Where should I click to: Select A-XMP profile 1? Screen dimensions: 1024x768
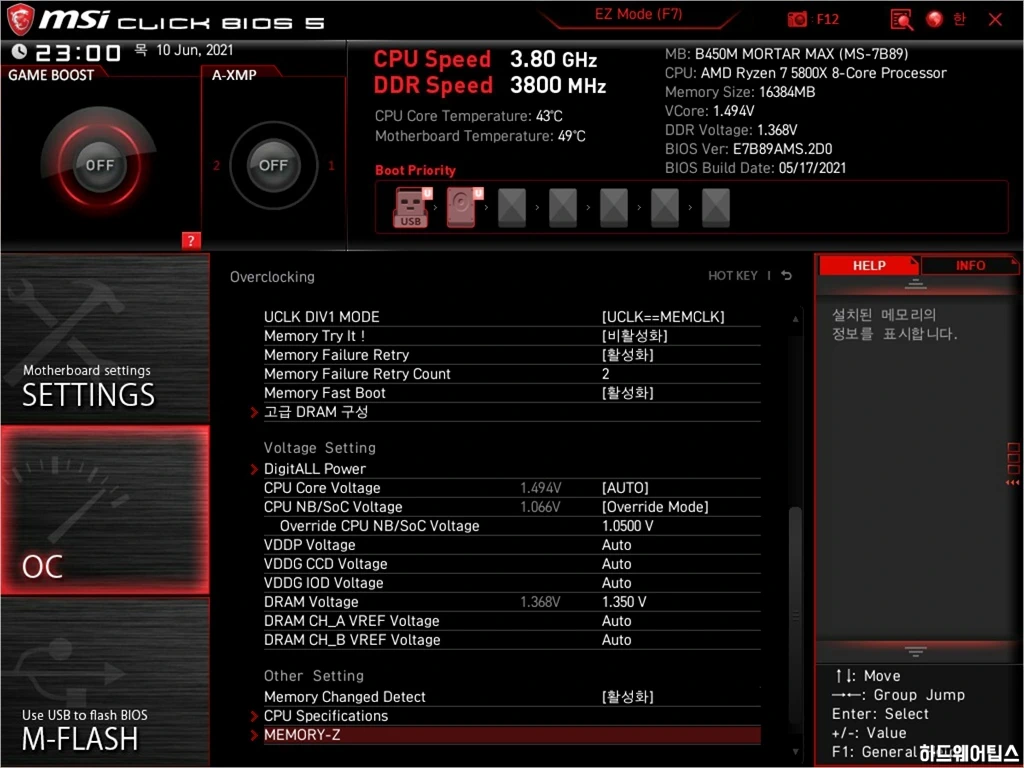(x=331, y=165)
